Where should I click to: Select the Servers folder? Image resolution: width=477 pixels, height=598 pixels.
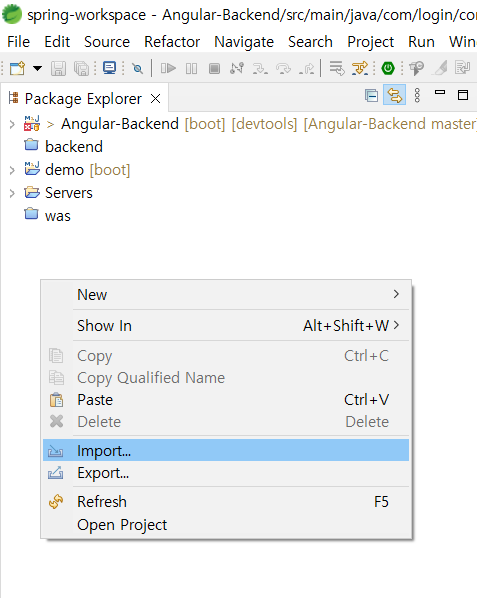tap(69, 193)
